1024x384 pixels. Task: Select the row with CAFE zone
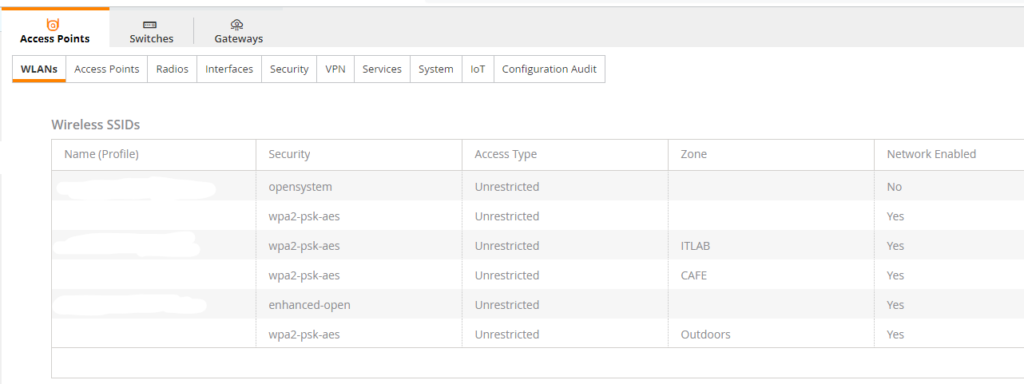[x=537, y=276]
